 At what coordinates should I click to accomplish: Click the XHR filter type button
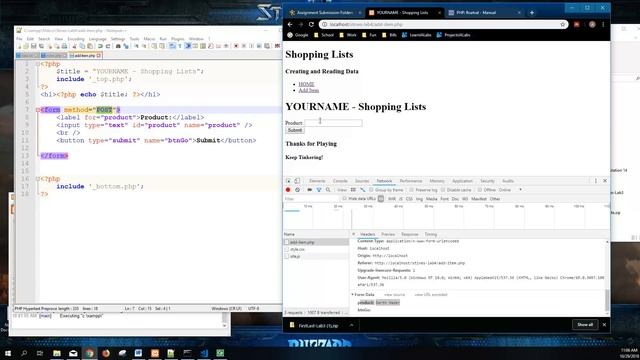(x=392, y=199)
